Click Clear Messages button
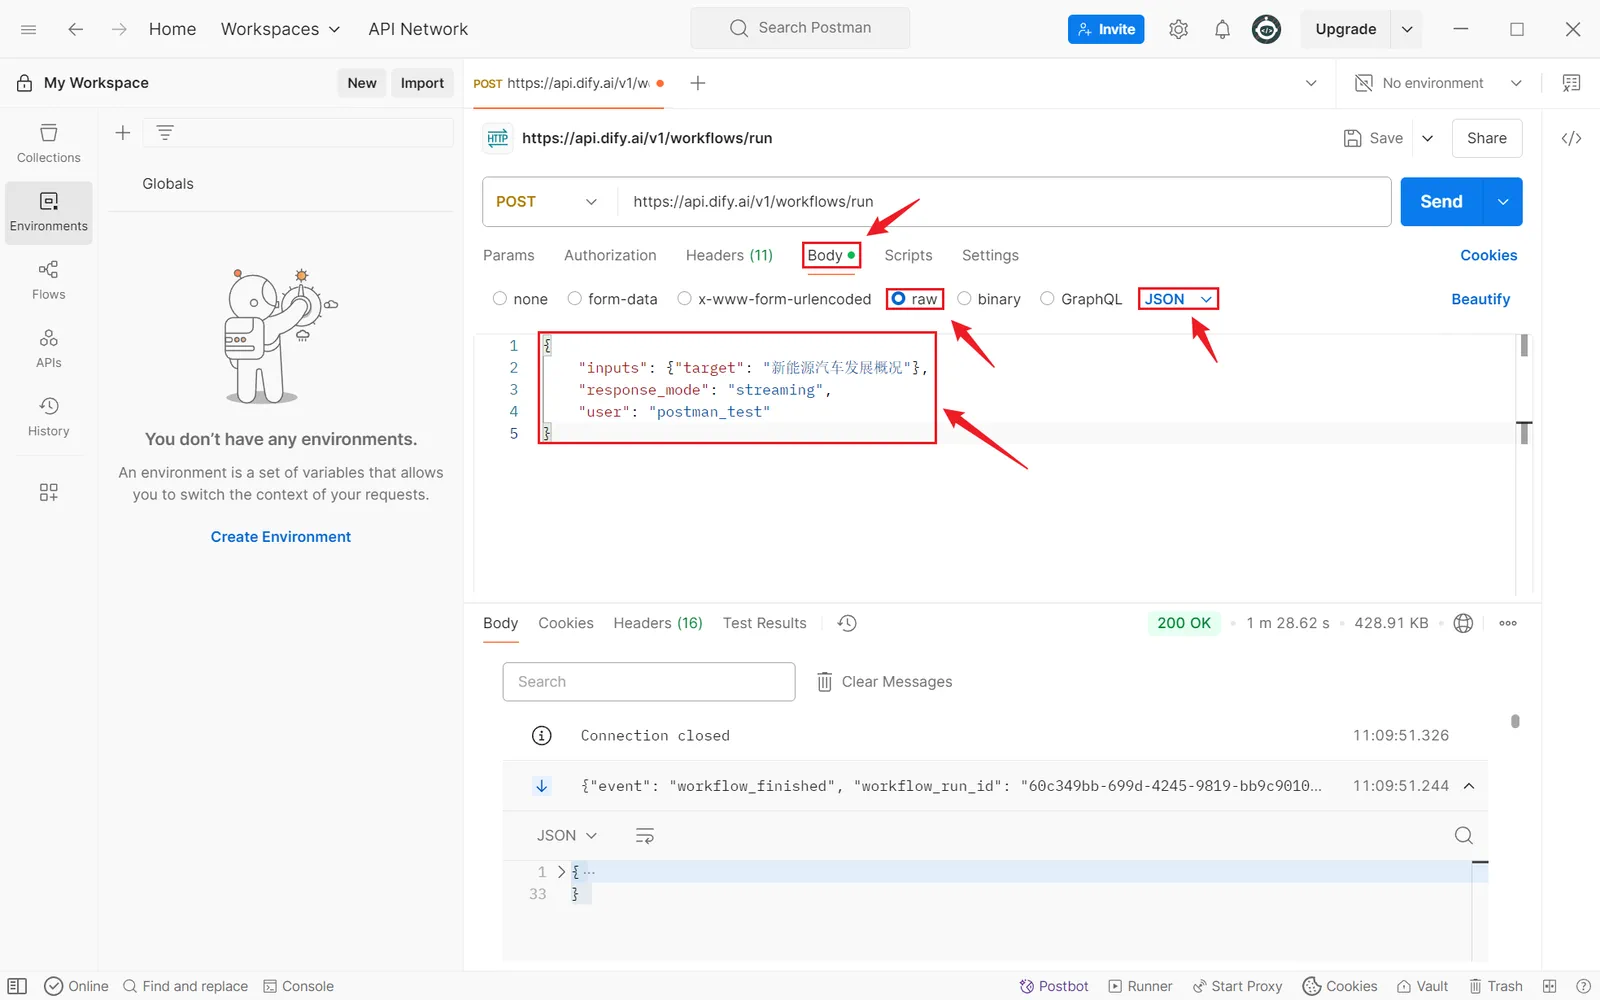 885,681
